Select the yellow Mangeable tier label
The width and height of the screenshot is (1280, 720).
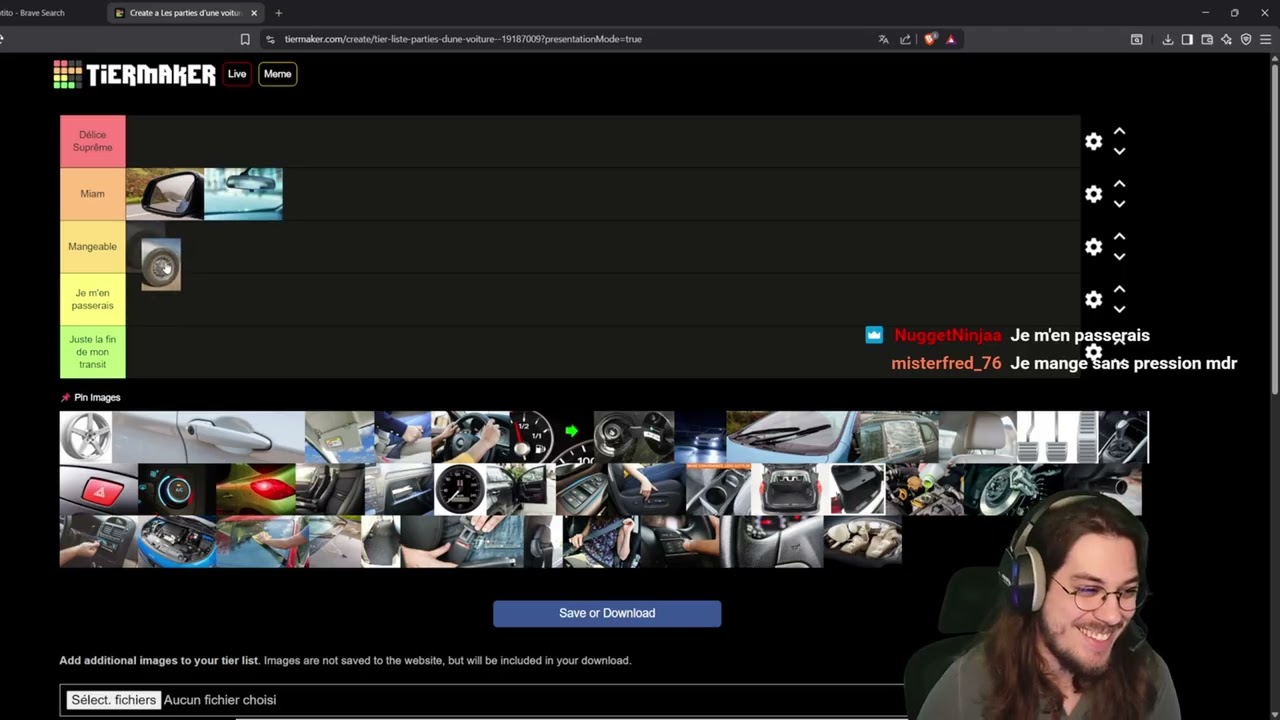(92, 246)
